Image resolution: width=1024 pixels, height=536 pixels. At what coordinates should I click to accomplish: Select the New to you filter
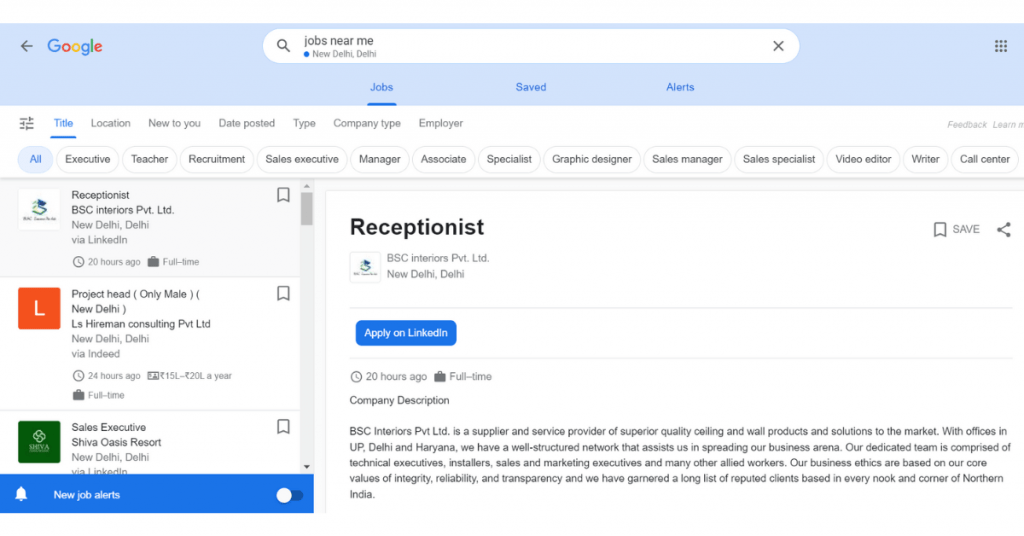coord(174,123)
